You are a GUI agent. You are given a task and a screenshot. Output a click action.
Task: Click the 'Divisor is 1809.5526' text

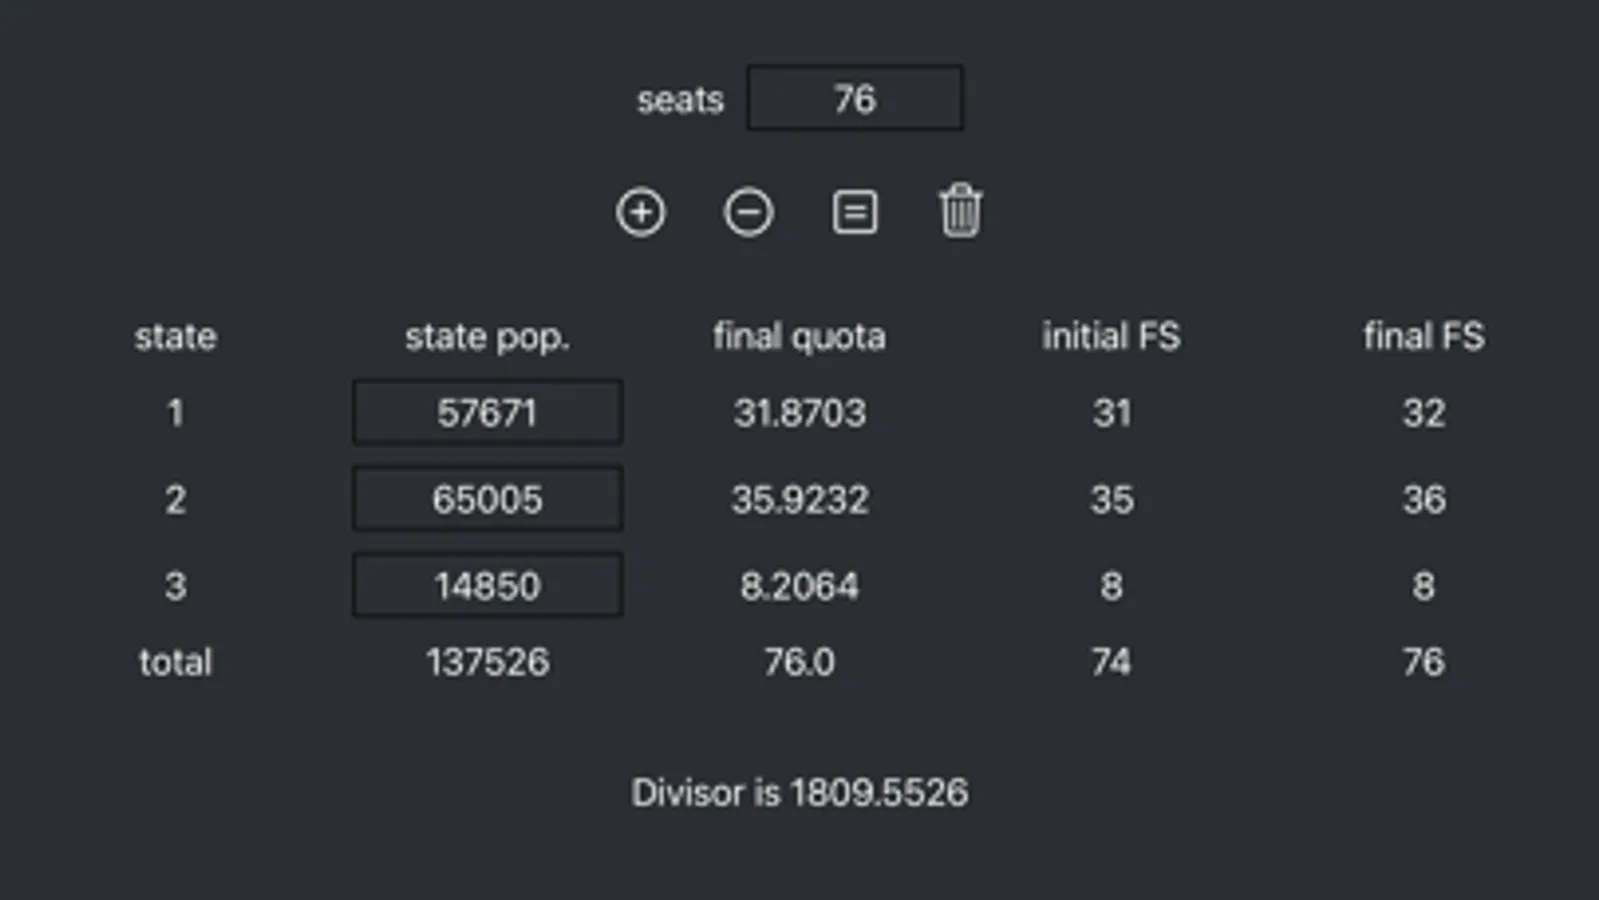tap(799, 793)
